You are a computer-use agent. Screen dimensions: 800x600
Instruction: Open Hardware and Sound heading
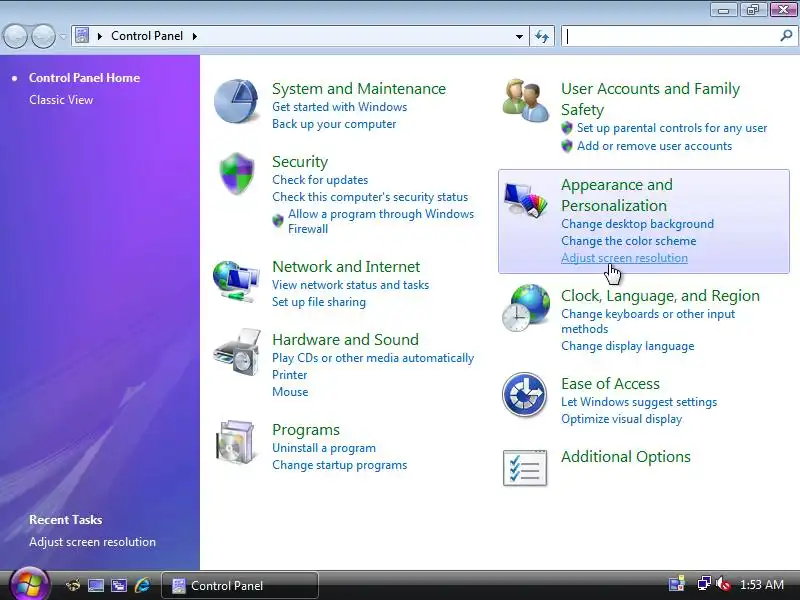pos(345,340)
